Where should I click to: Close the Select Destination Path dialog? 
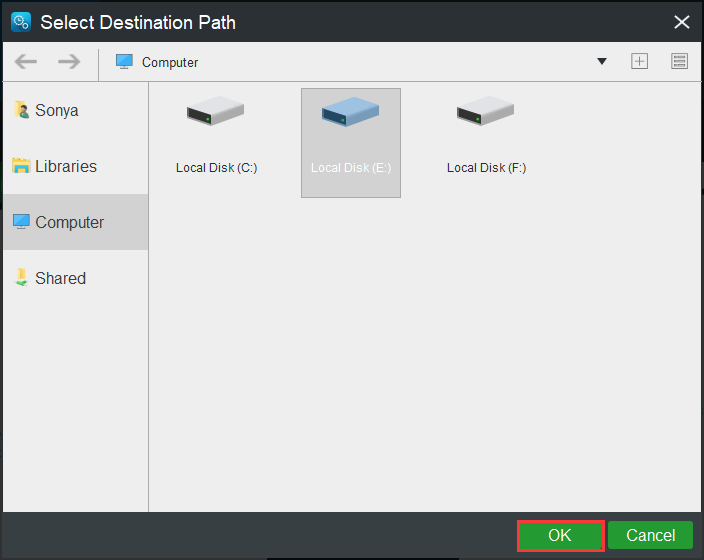pos(682,22)
